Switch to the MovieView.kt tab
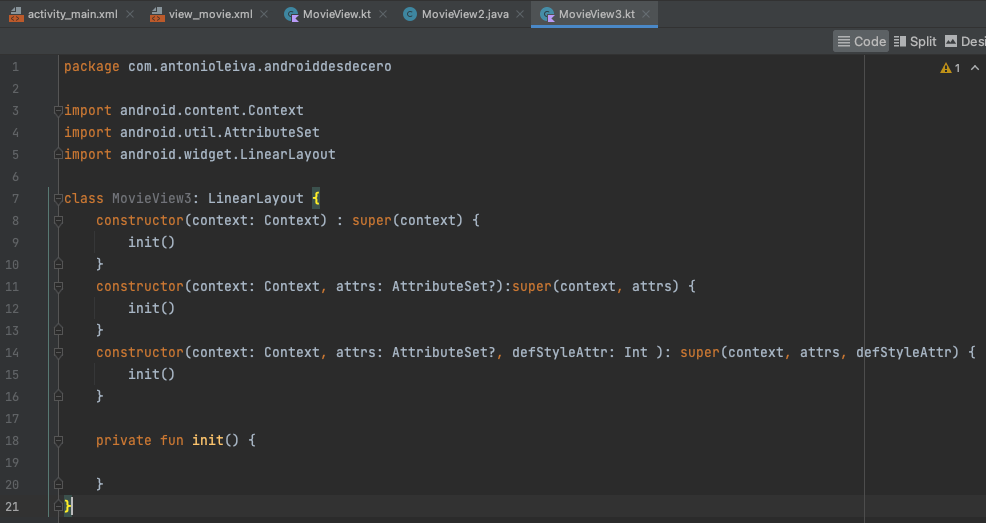 point(336,14)
